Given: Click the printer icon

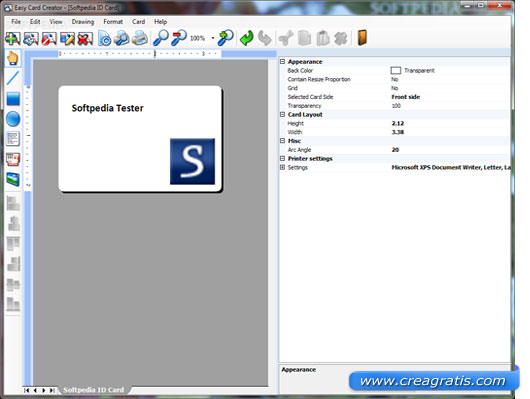Looking at the screenshot, I should pos(140,38).
